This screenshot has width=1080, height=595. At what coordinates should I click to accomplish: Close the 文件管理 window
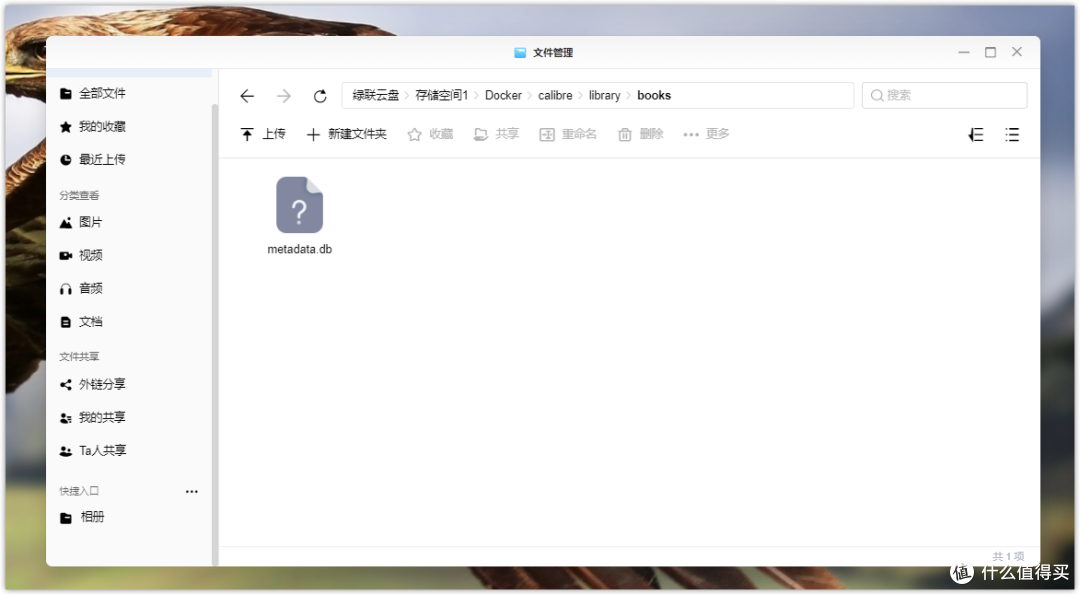pyautogui.click(x=1017, y=52)
